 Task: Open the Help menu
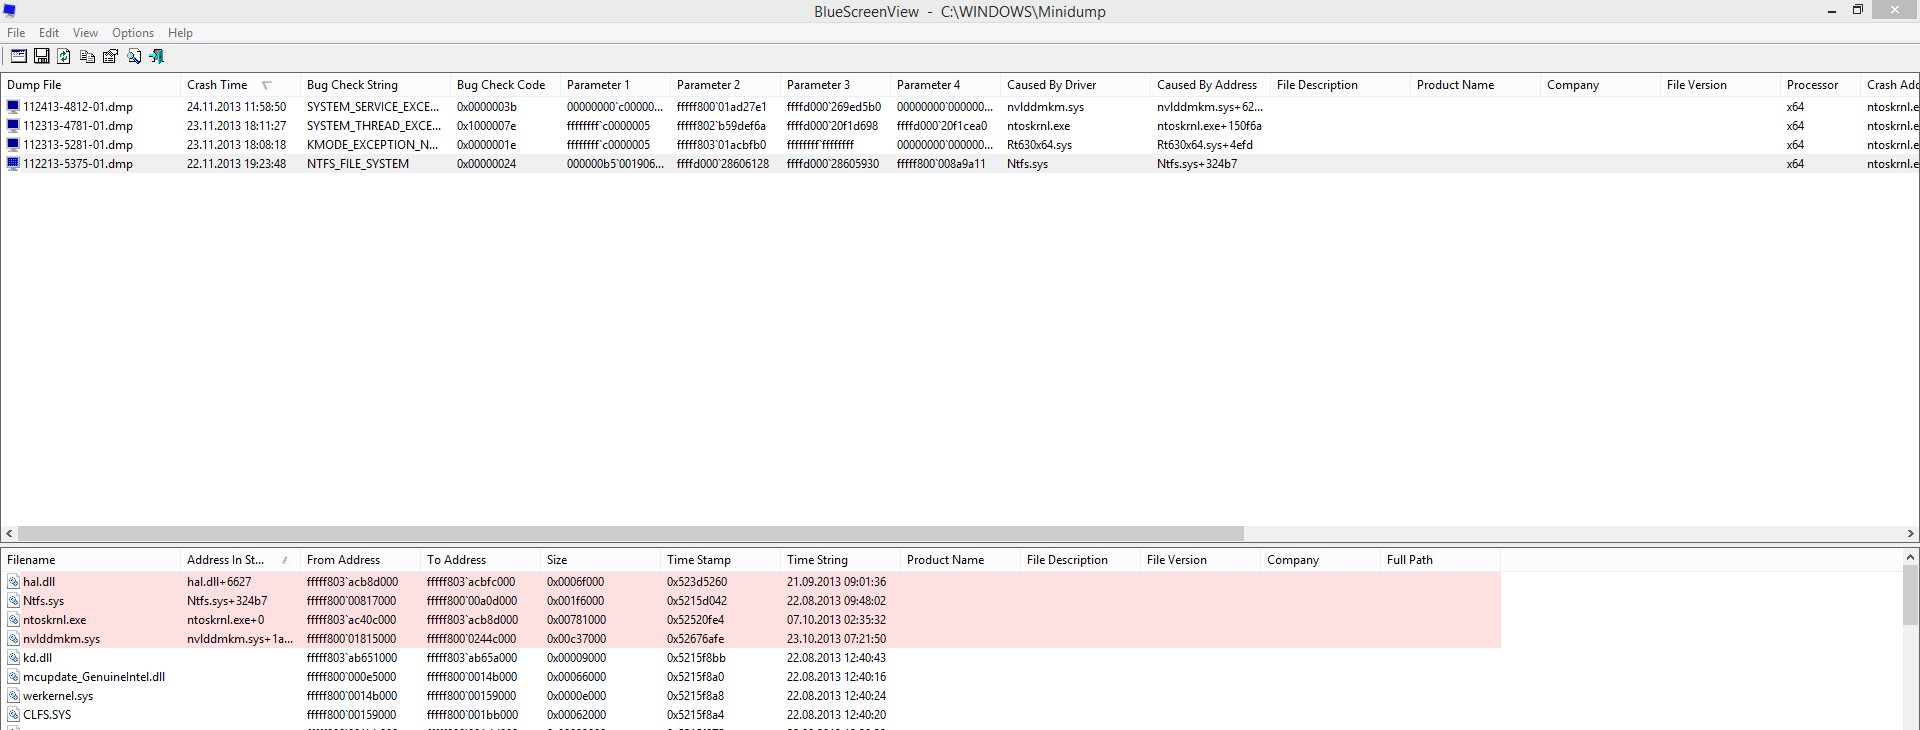[x=180, y=33]
